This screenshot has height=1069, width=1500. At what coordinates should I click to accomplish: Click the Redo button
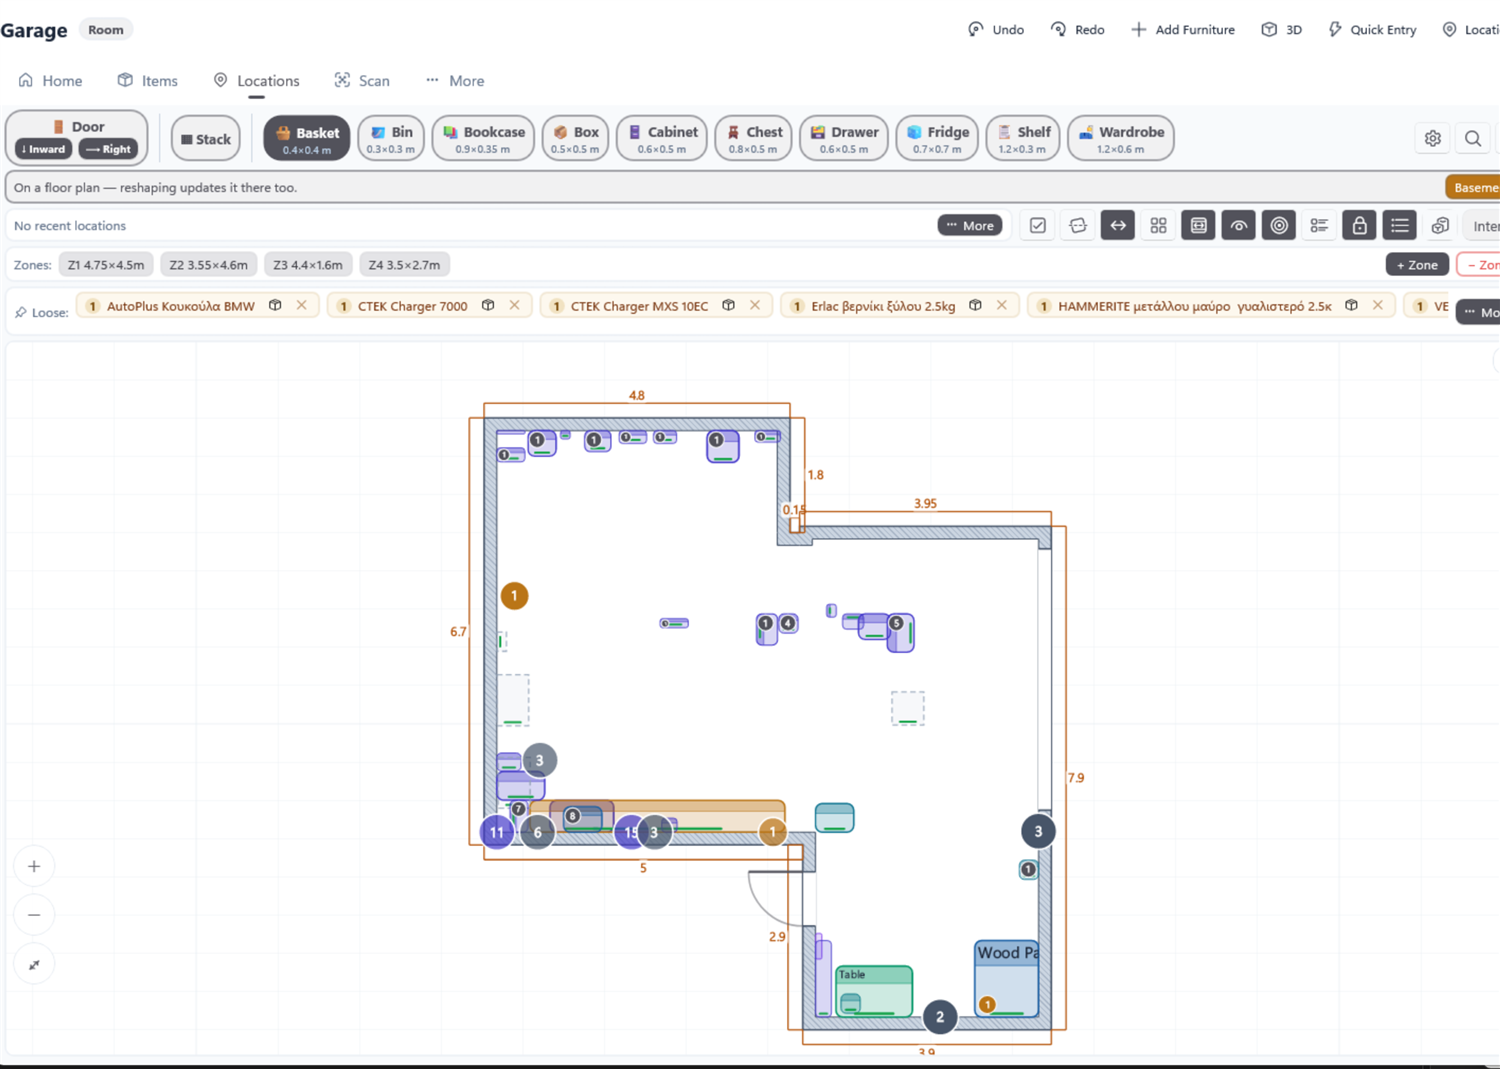(x=1077, y=30)
